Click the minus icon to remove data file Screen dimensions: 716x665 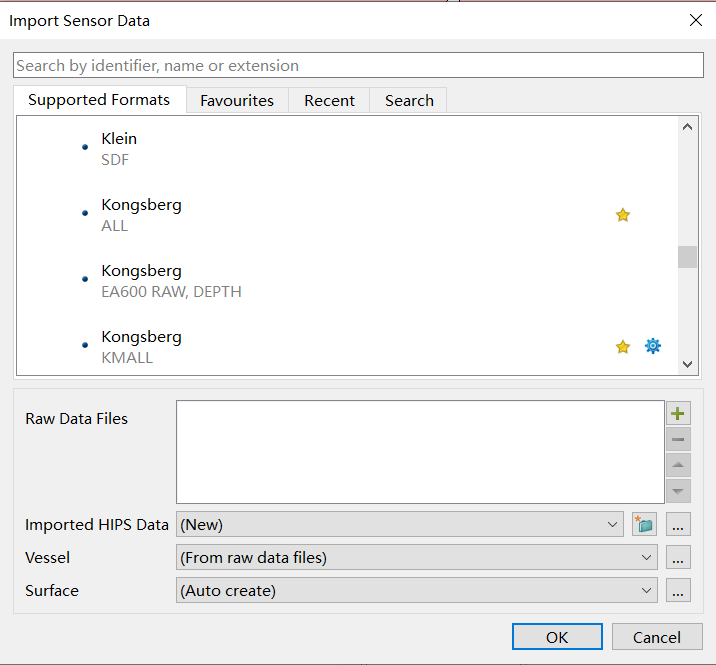[x=678, y=440]
